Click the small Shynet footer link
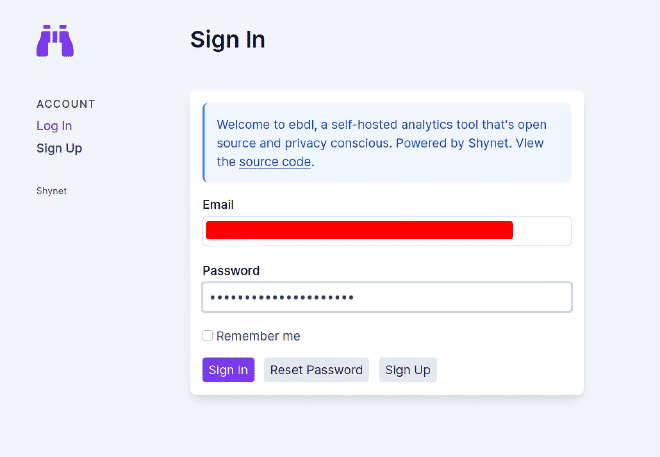The height and width of the screenshot is (457, 660). 51,191
